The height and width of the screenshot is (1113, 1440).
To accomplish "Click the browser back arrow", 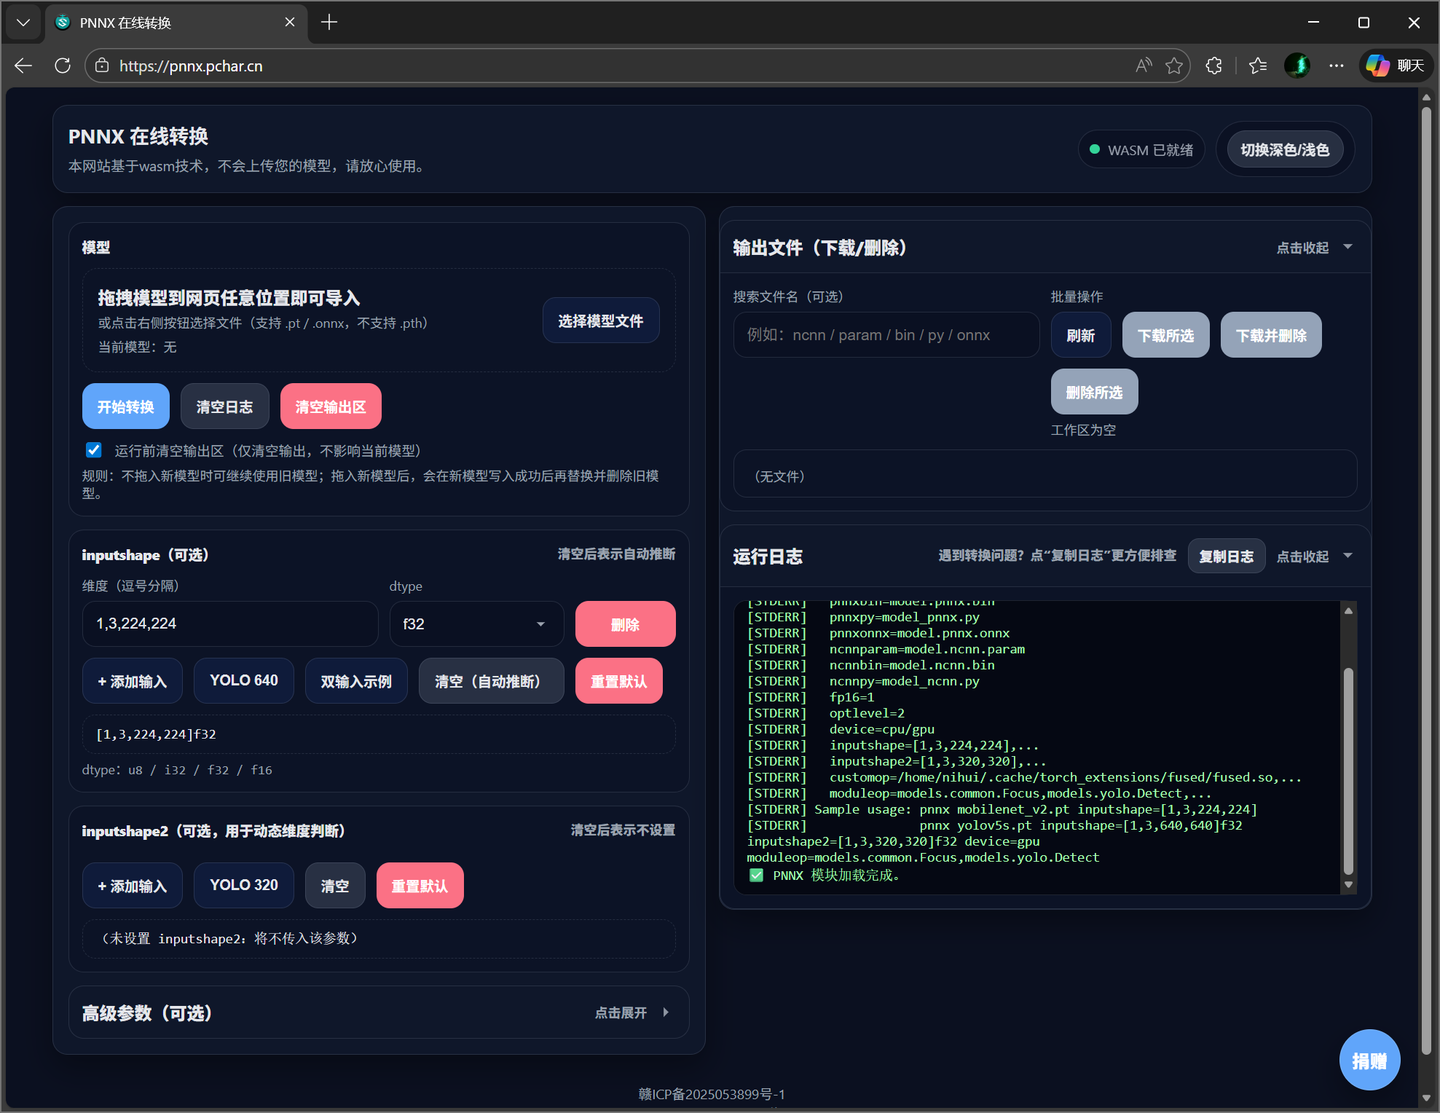I will [x=24, y=66].
